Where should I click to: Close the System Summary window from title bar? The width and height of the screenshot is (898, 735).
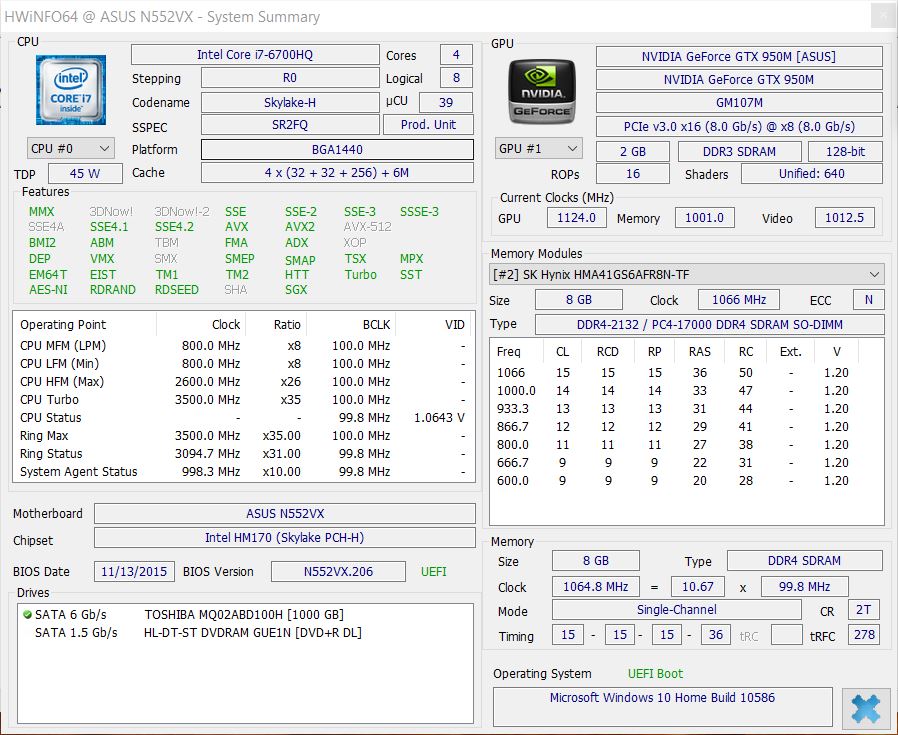[878, 16]
